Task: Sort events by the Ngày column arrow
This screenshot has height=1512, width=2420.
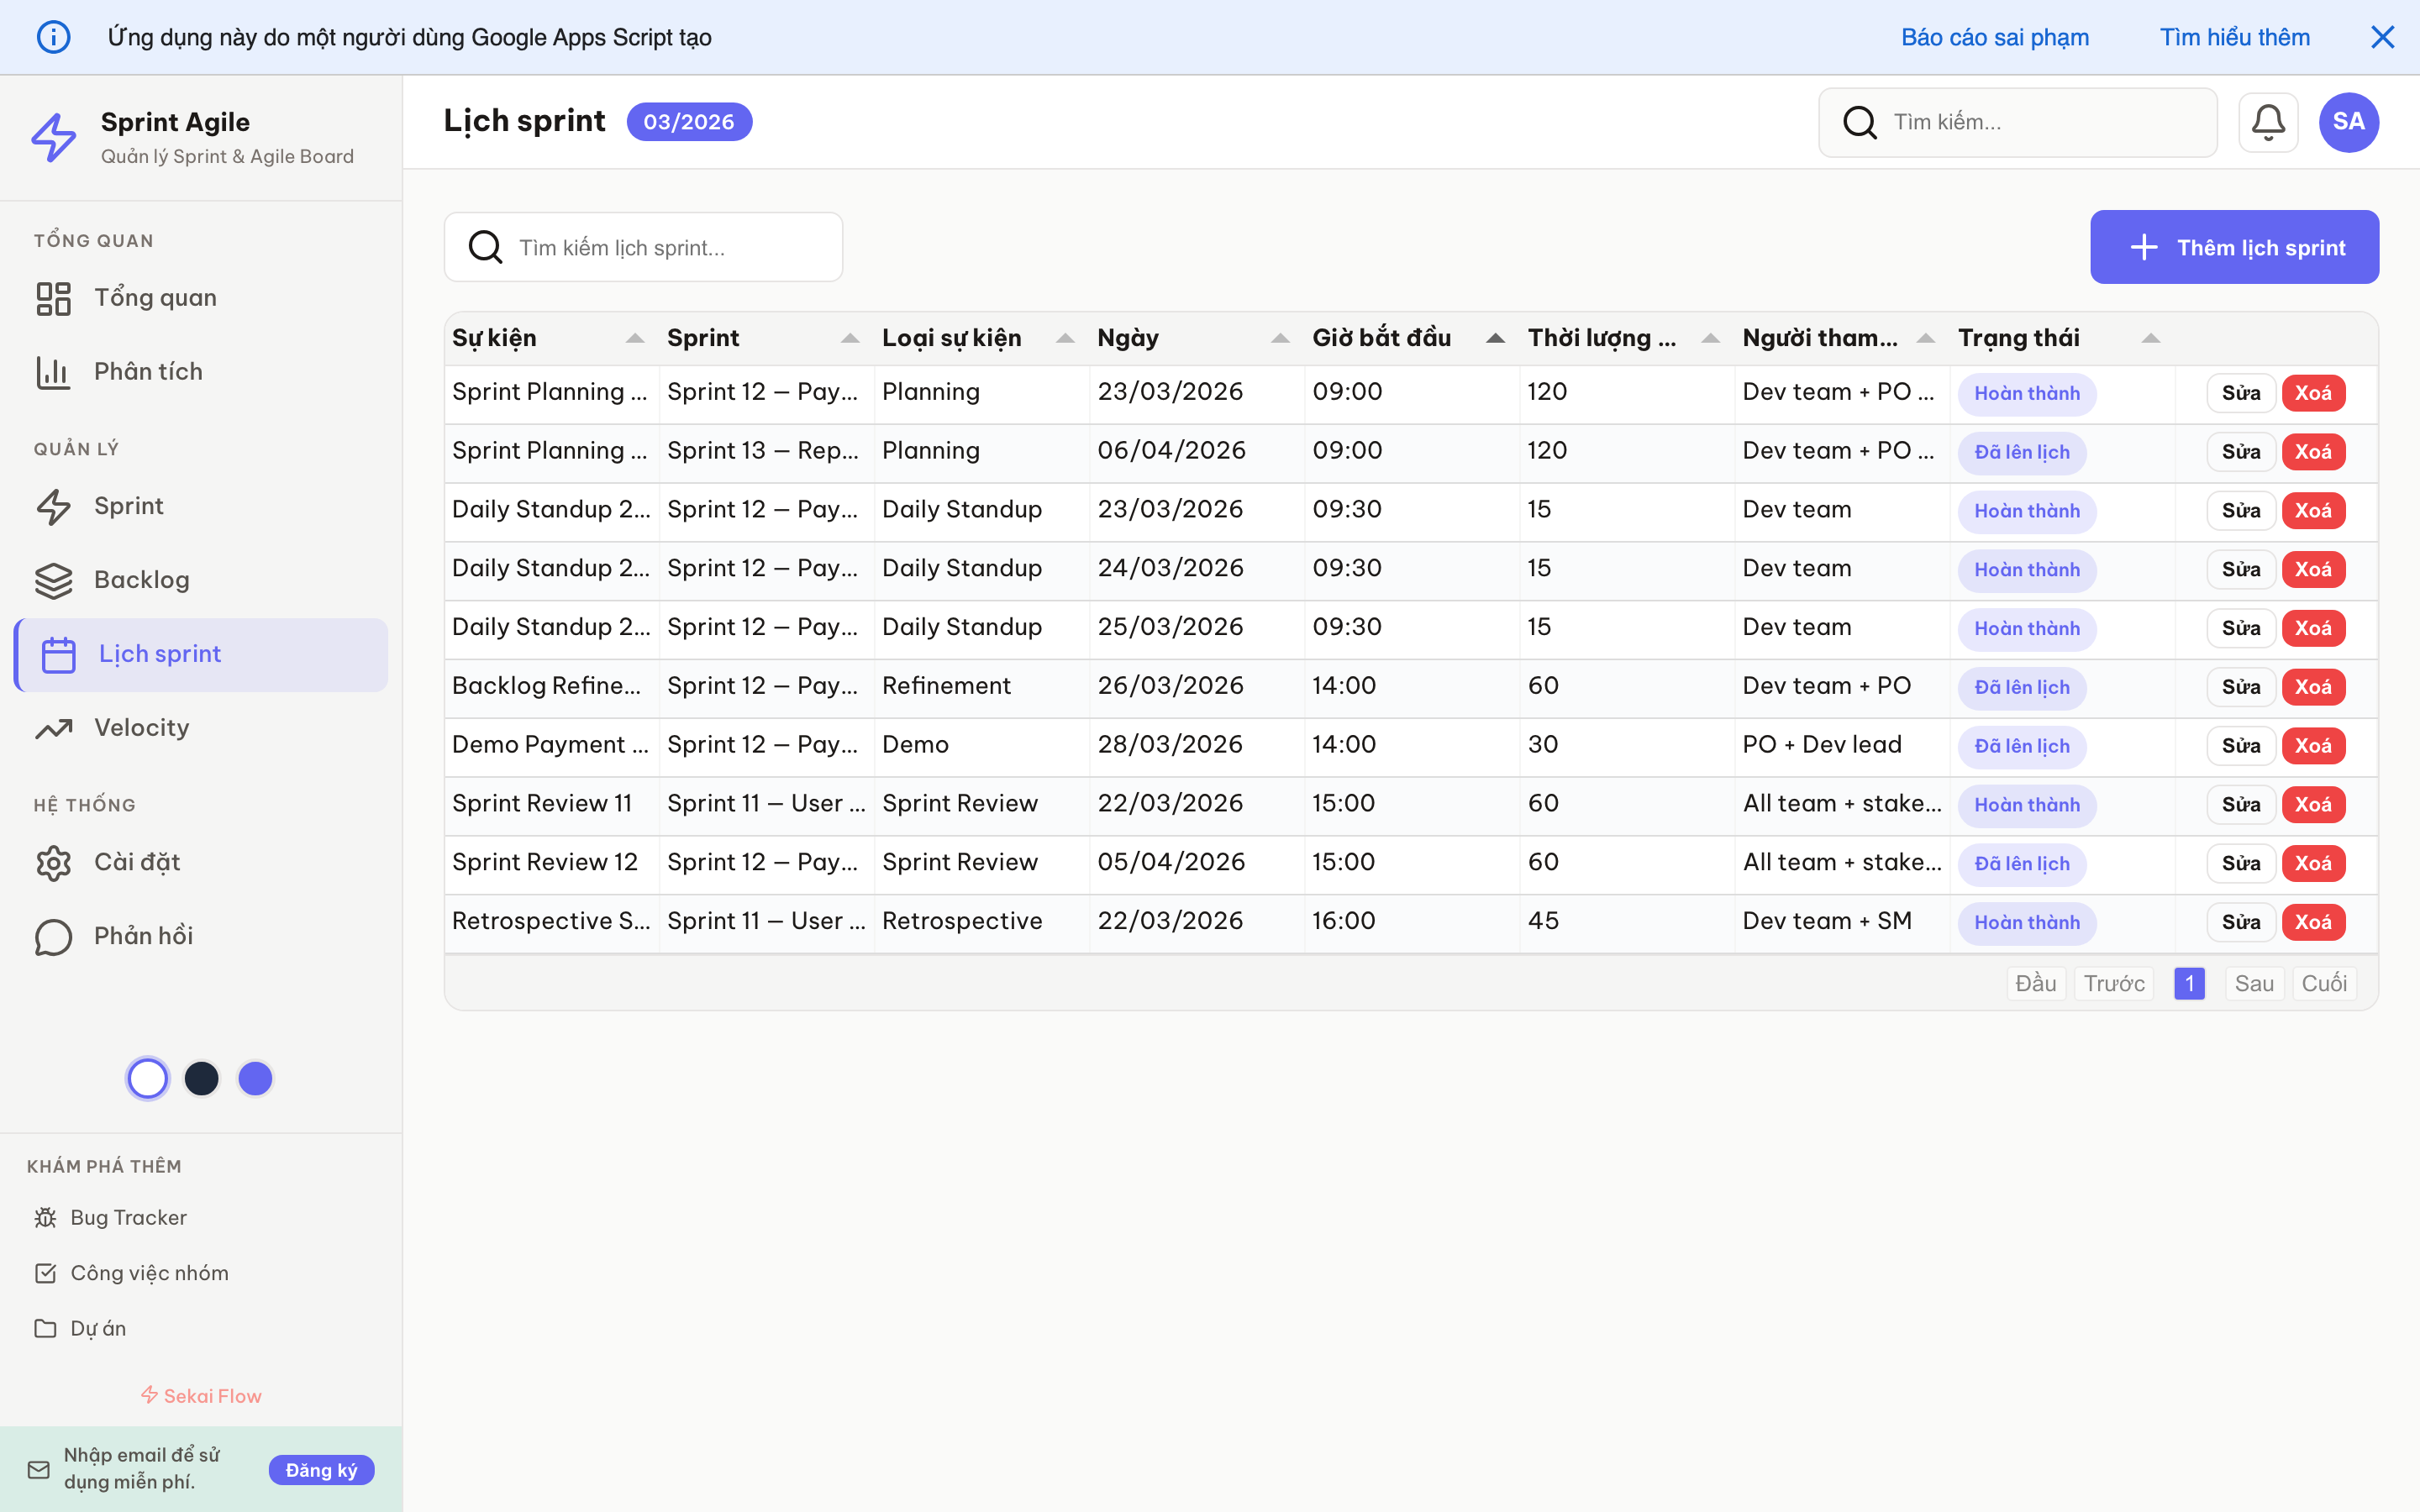Action: (x=1281, y=338)
